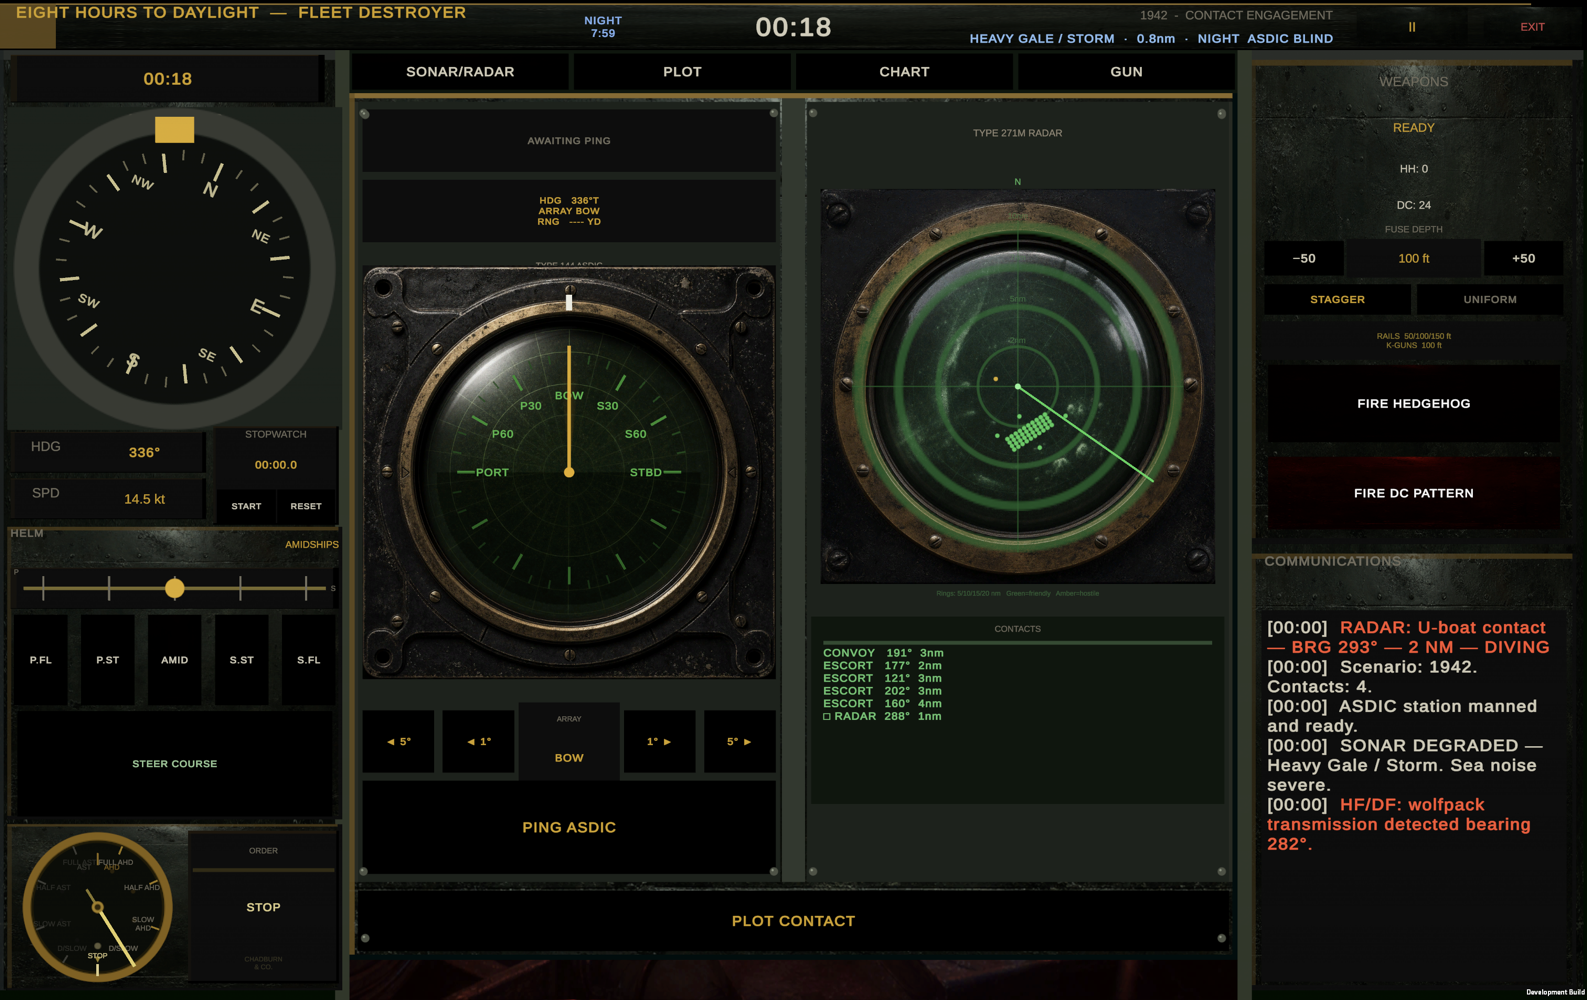Screen dimensions: 1587x1000
Task: Rotate ASDIC array 1° left
Action: click(x=478, y=742)
